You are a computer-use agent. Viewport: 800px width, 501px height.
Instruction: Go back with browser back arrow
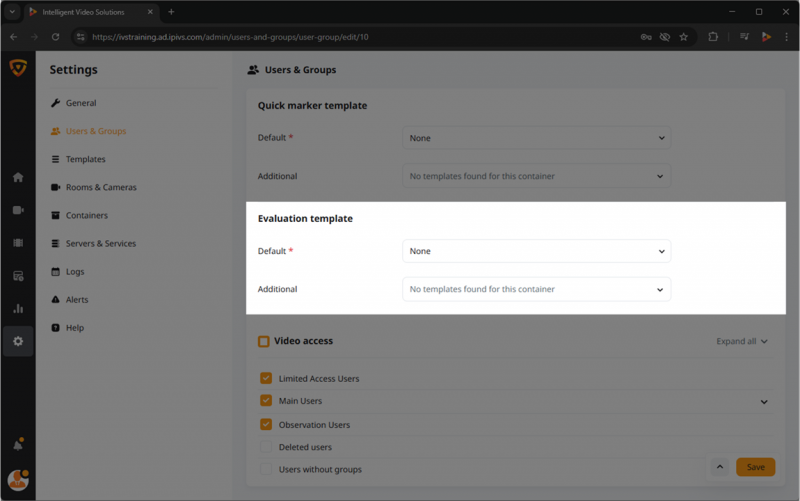click(x=14, y=37)
